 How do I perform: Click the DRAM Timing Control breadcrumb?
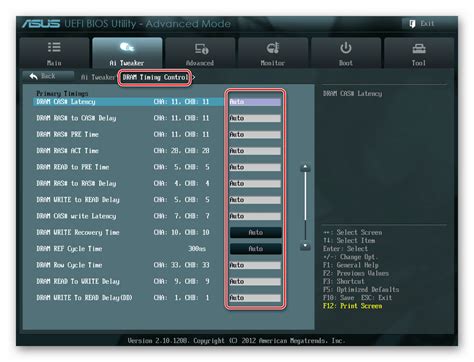pyautogui.click(x=155, y=77)
